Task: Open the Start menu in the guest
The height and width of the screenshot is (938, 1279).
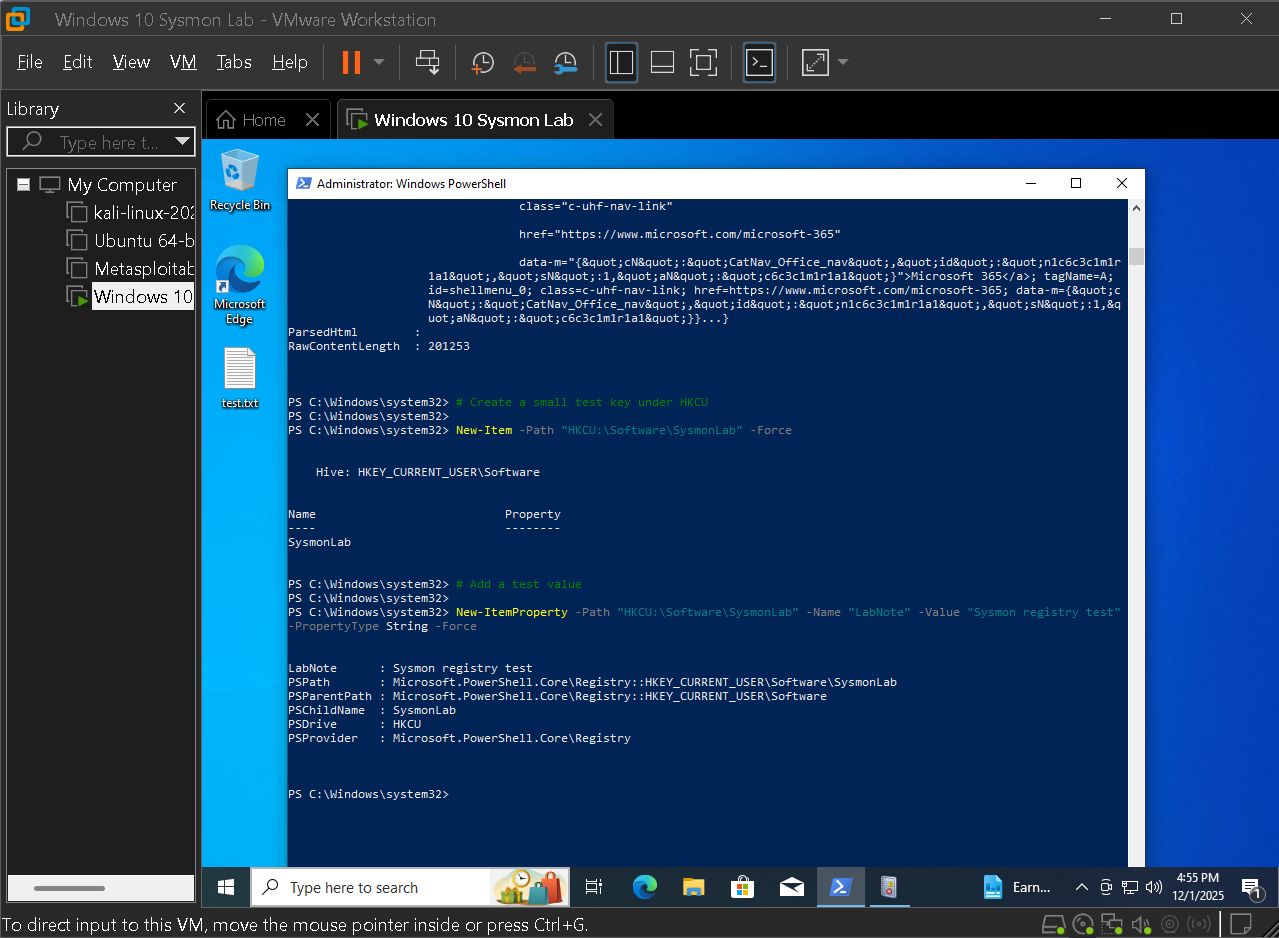Action: [x=224, y=887]
